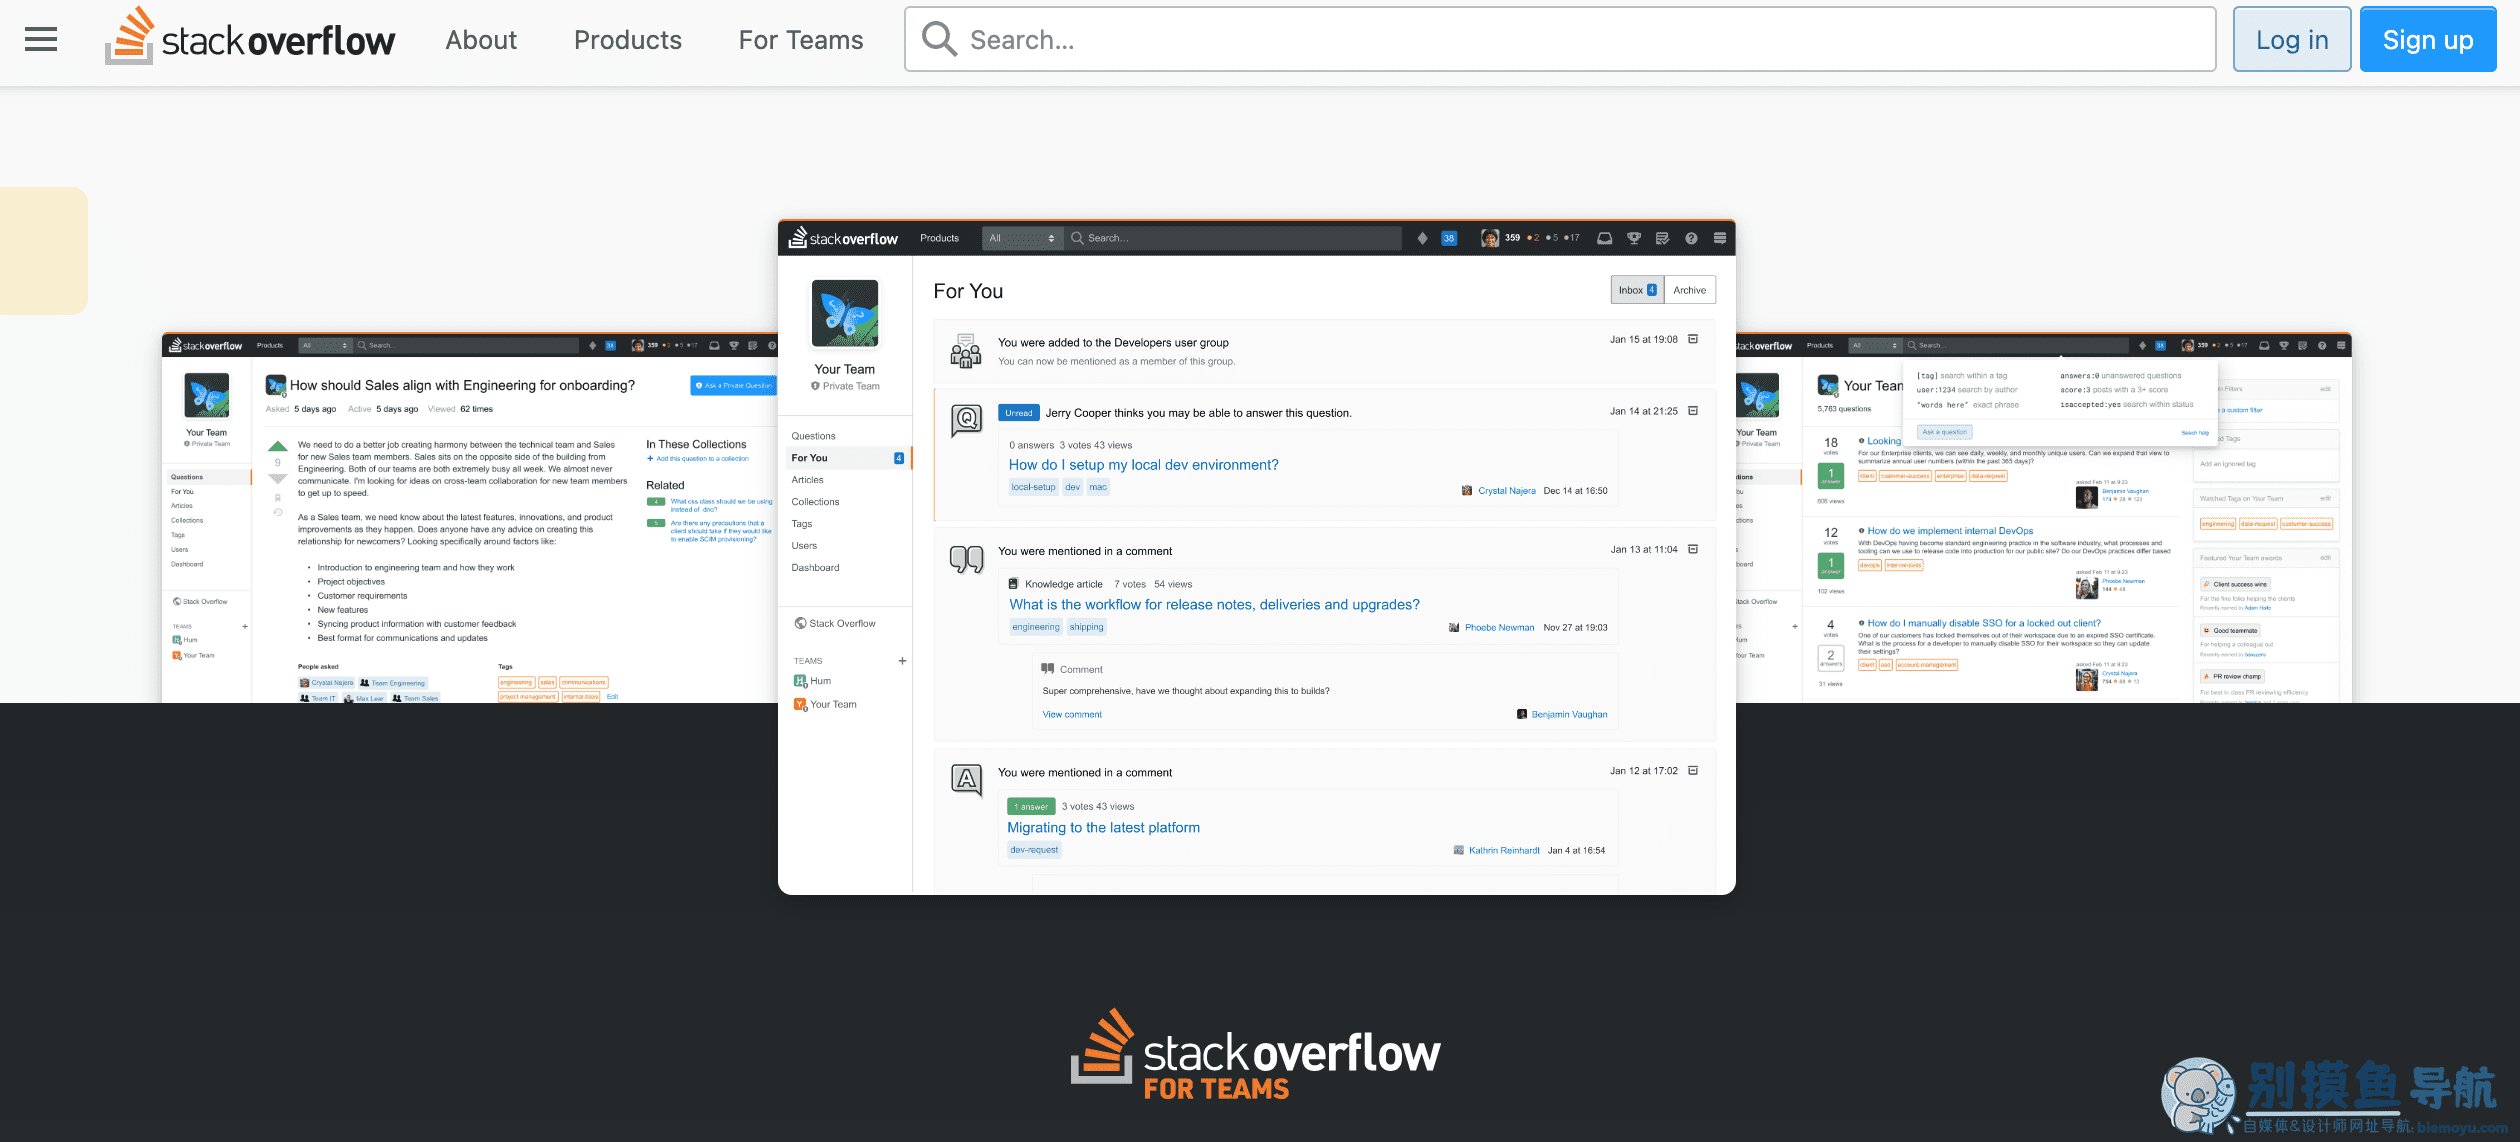Open the trophy achievements icon in center screenshot
Image resolution: width=2520 pixels, height=1142 pixels.
tap(1634, 238)
